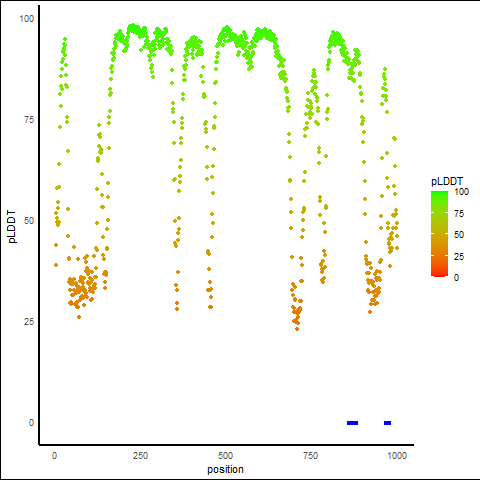Viewport: 480px width, 480px height.
Task: Click the legend label 0
Action: coord(456,278)
